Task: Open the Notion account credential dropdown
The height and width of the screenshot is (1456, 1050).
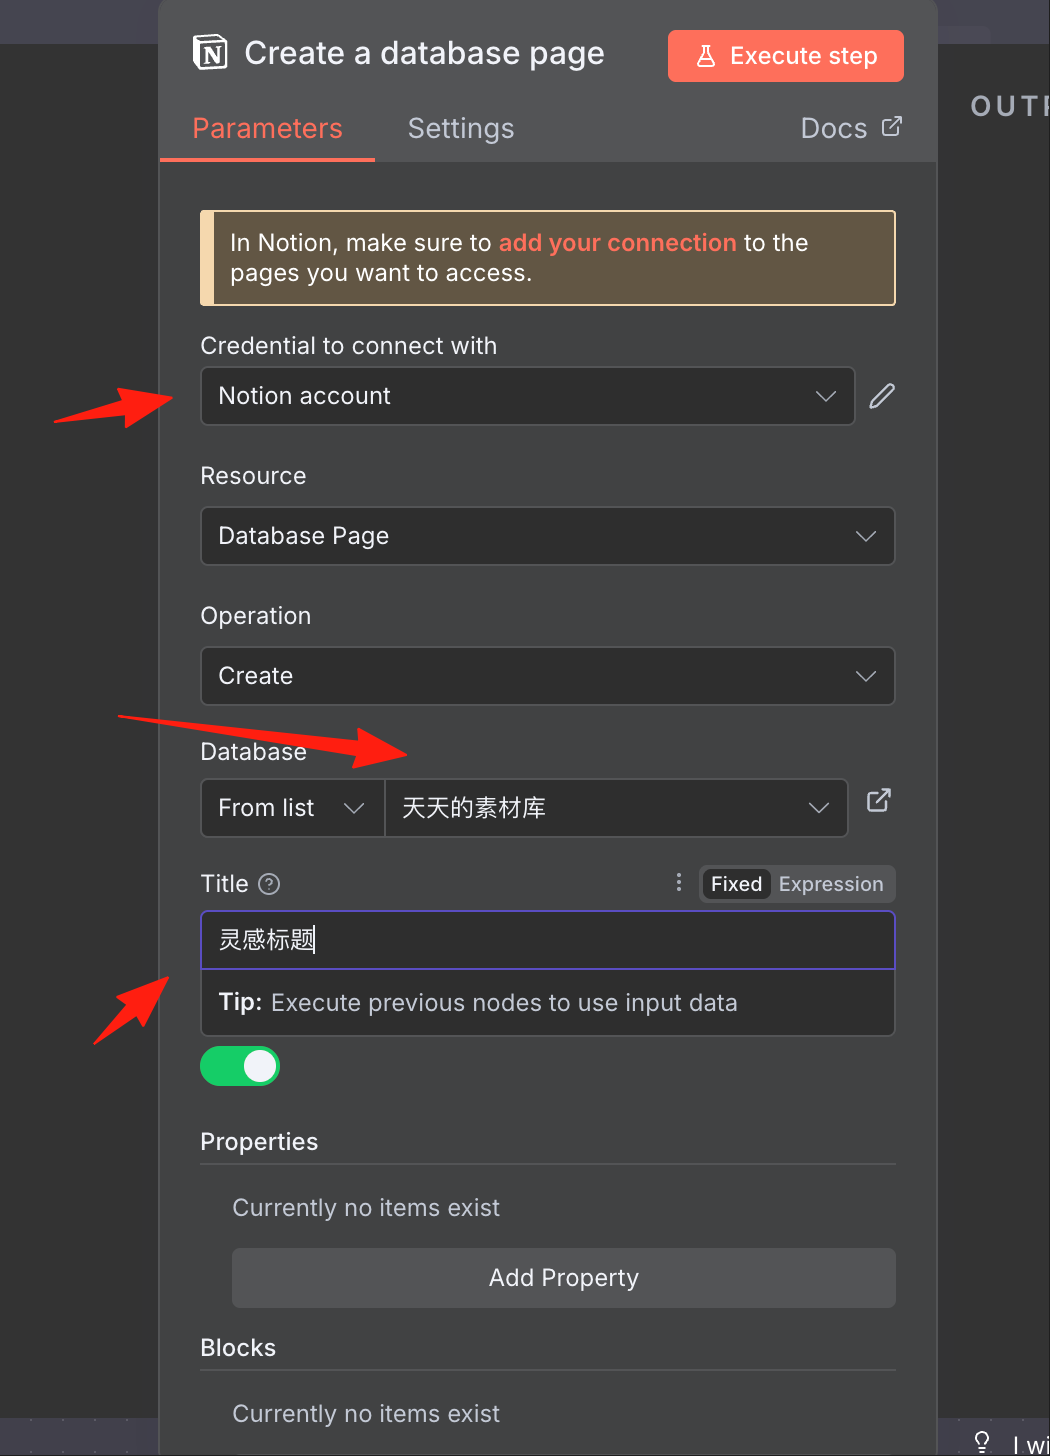Action: (x=528, y=396)
